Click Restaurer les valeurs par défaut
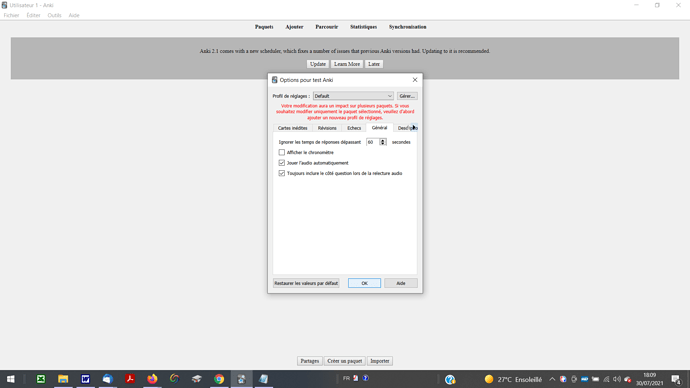 [x=306, y=283]
